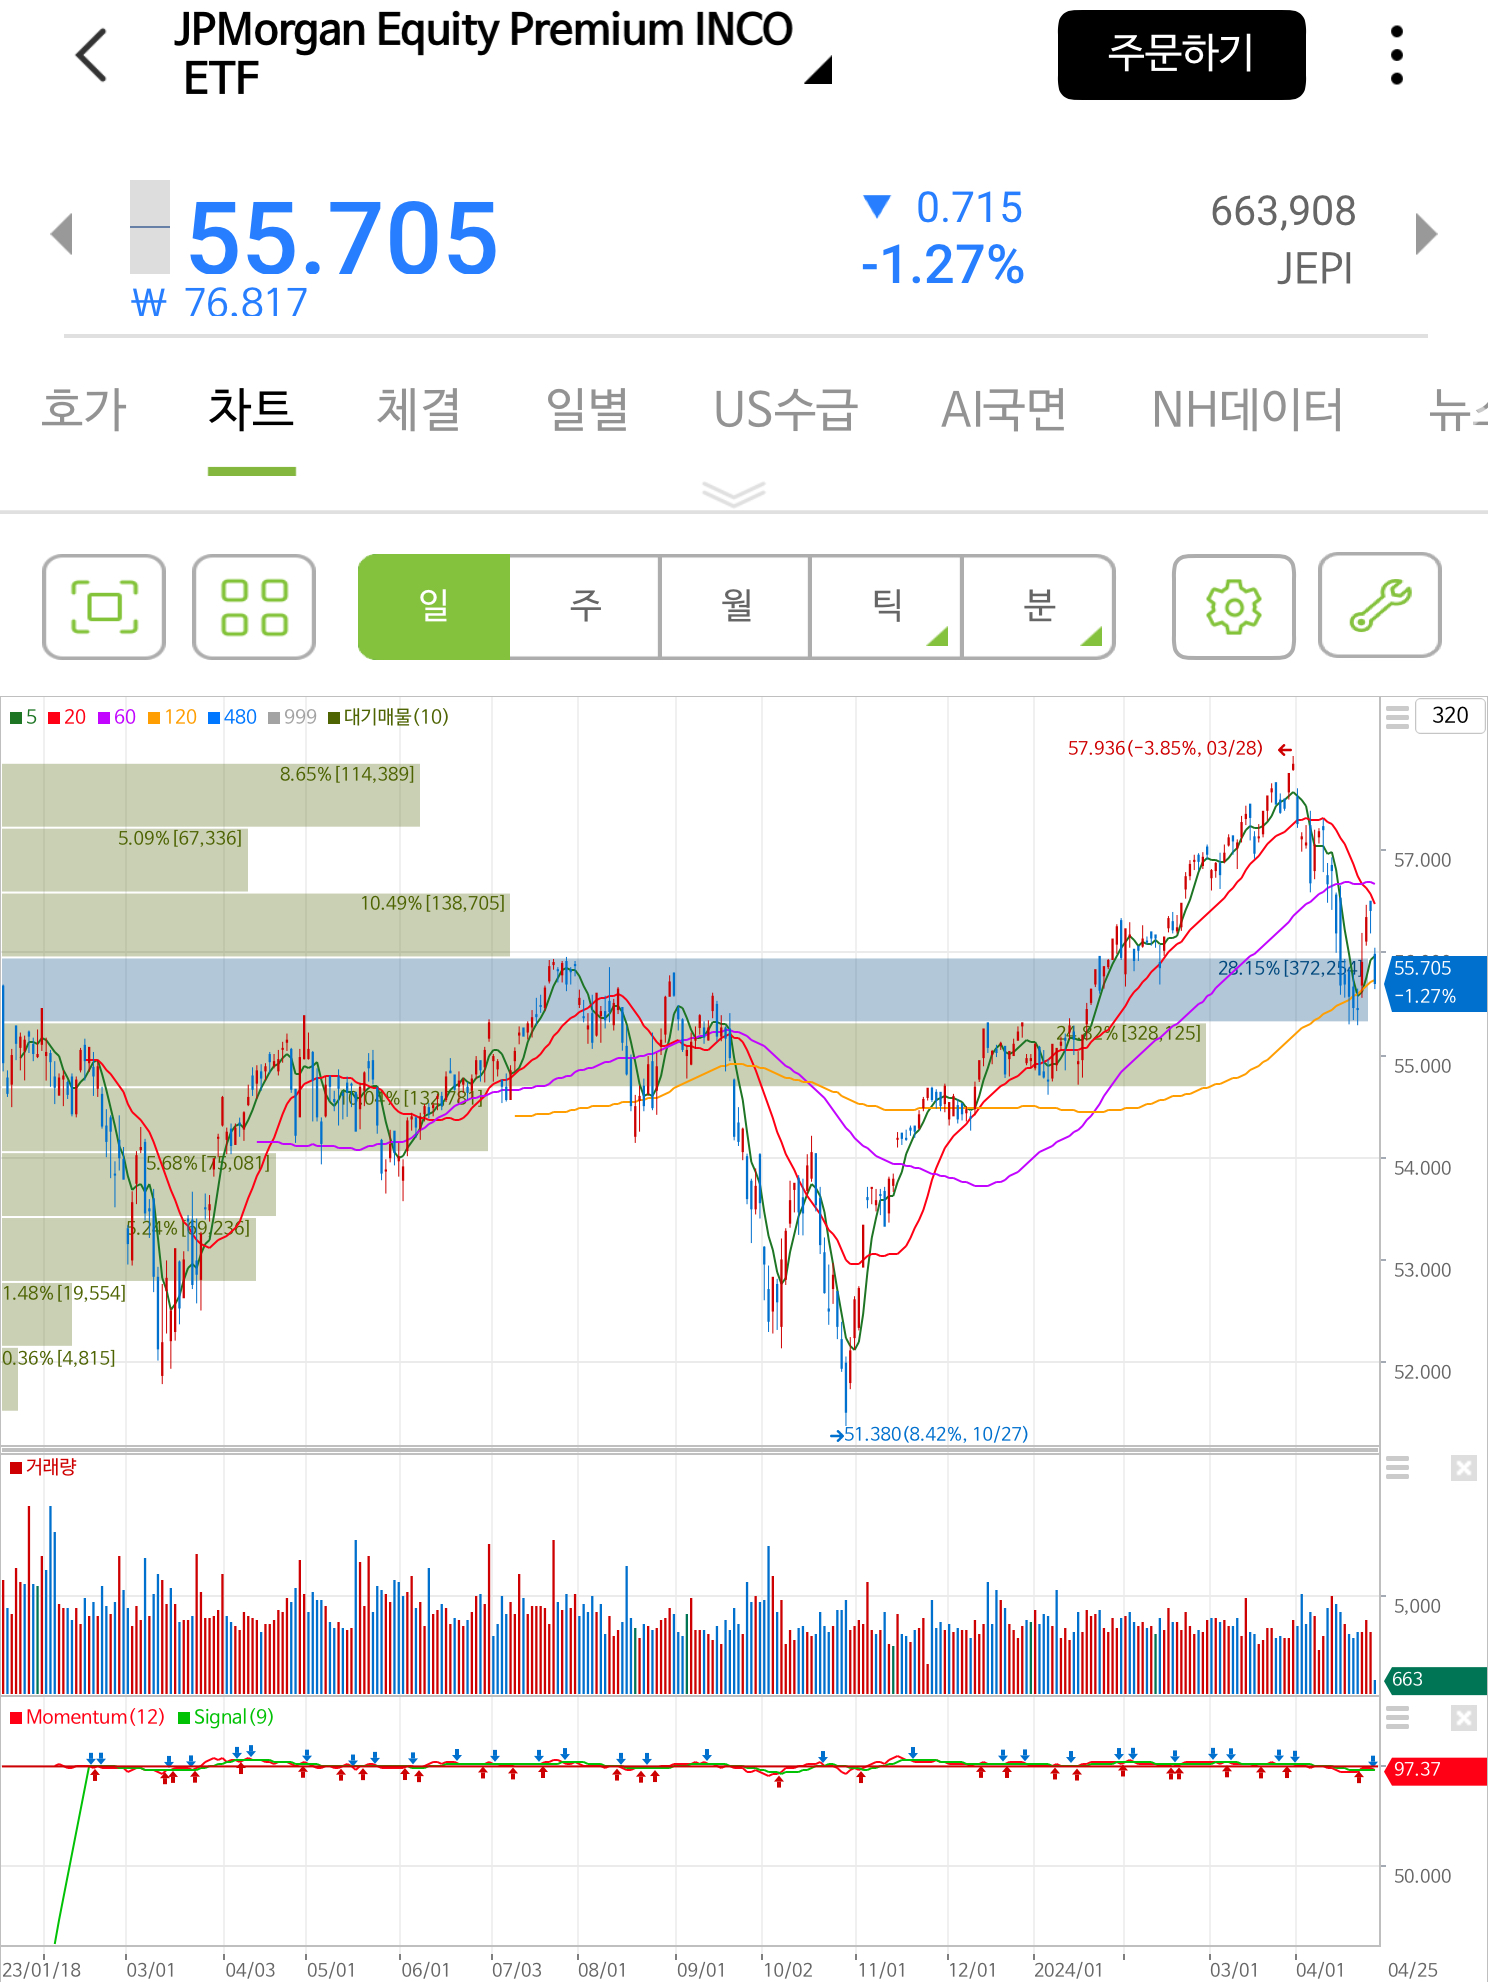Open multi-chart grid layout icon
This screenshot has height=1982, width=1488.
tap(254, 607)
